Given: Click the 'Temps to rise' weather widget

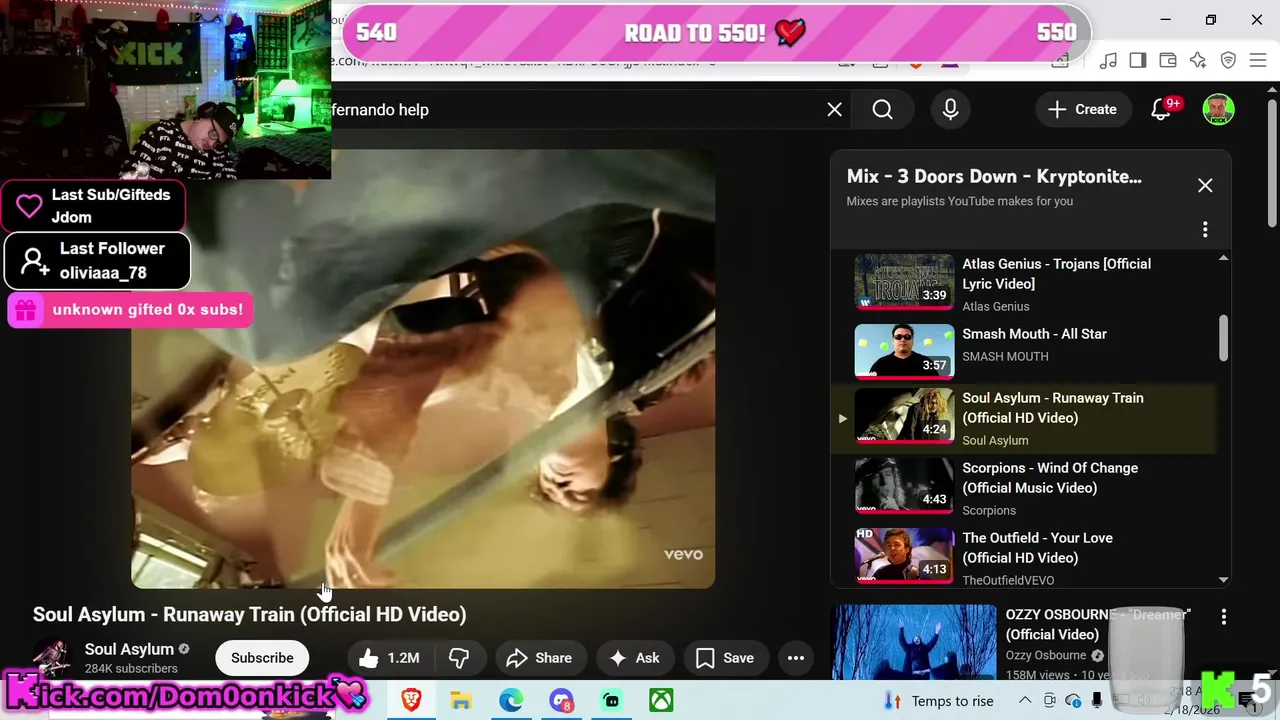Looking at the screenshot, I should (x=940, y=701).
